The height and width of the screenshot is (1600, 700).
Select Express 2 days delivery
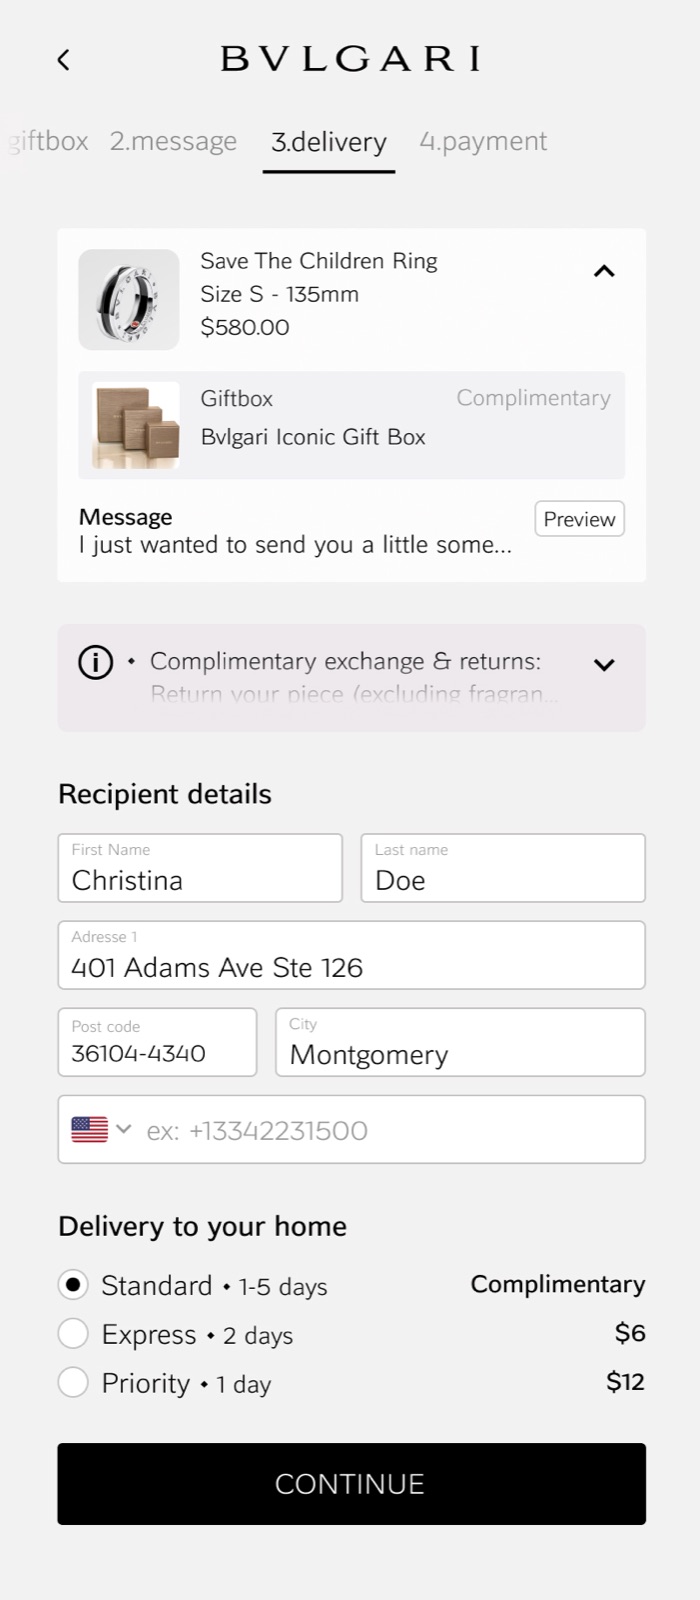[73, 1334]
